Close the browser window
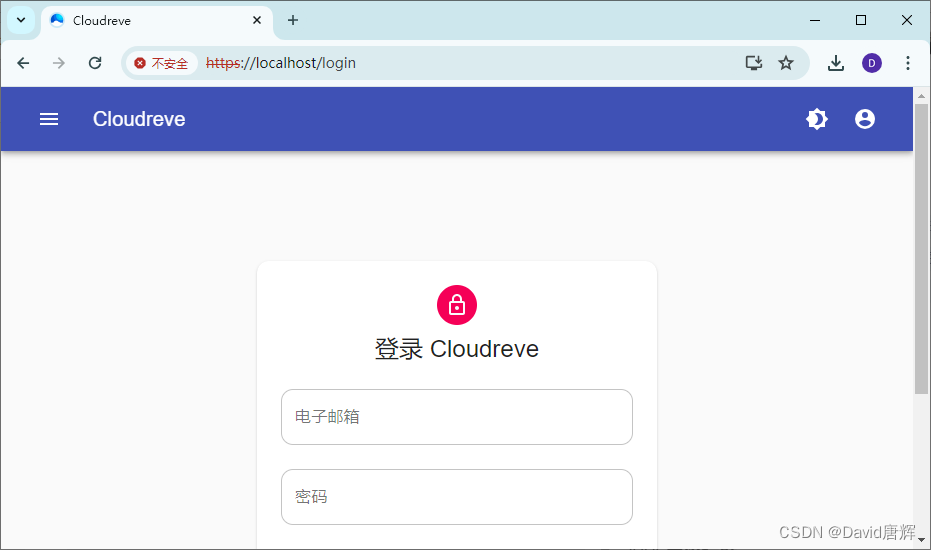 pyautogui.click(x=907, y=20)
